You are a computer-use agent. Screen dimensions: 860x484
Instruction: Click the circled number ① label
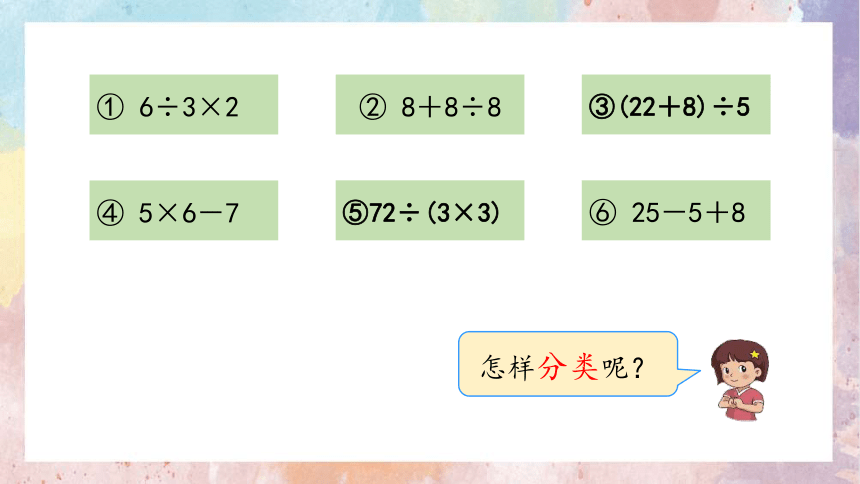click(110, 107)
